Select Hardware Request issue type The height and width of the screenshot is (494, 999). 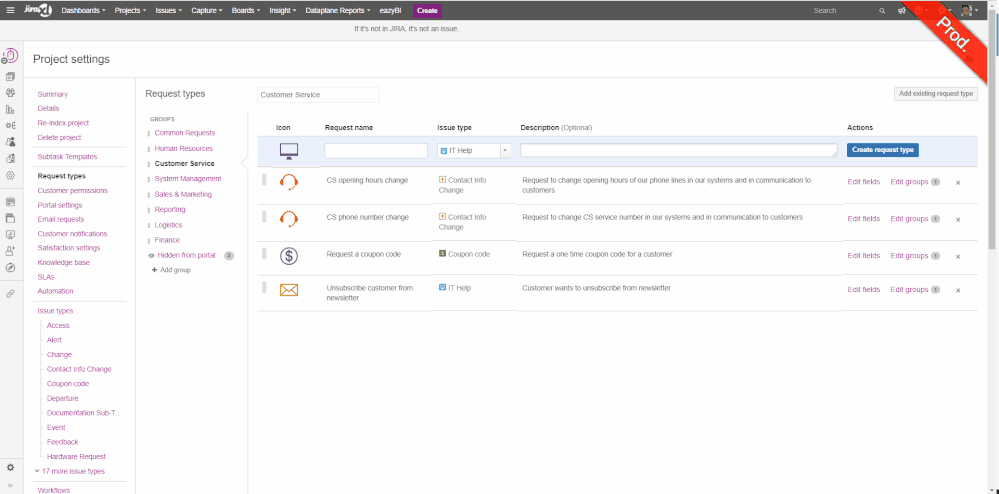click(x=76, y=456)
